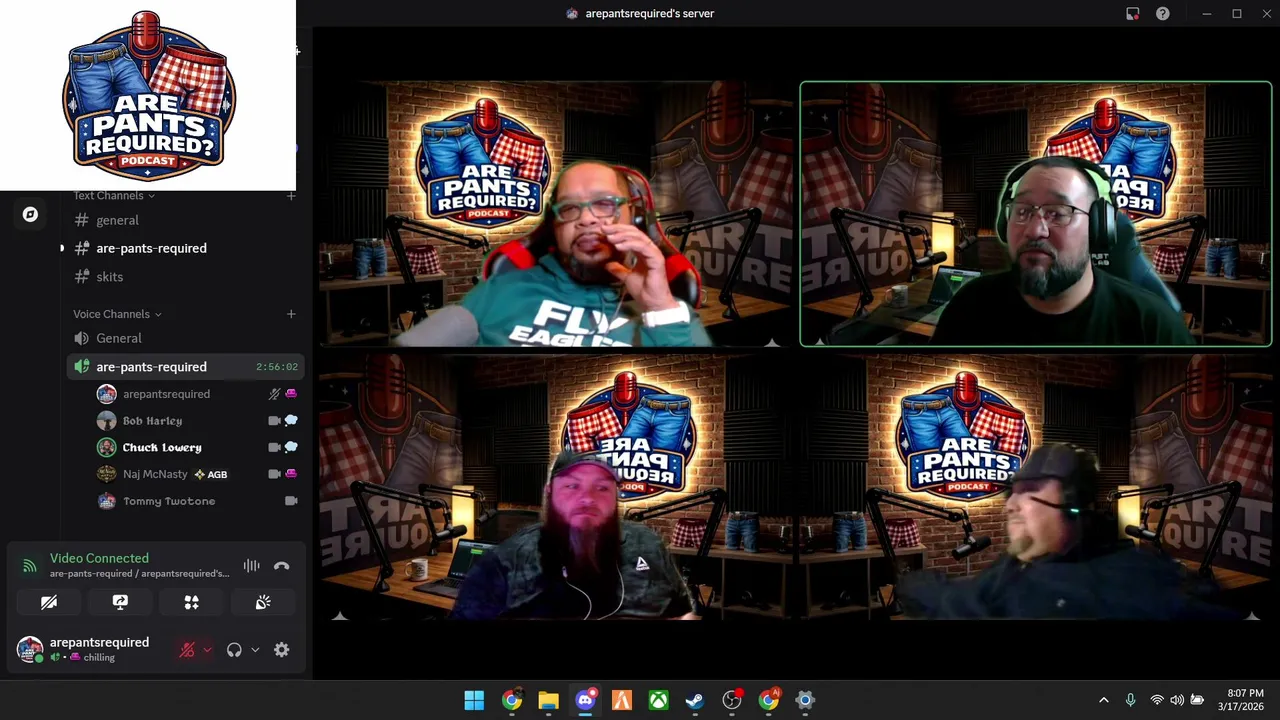Open the inbox icon in title bar
Image resolution: width=1280 pixels, height=720 pixels.
[1132, 14]
